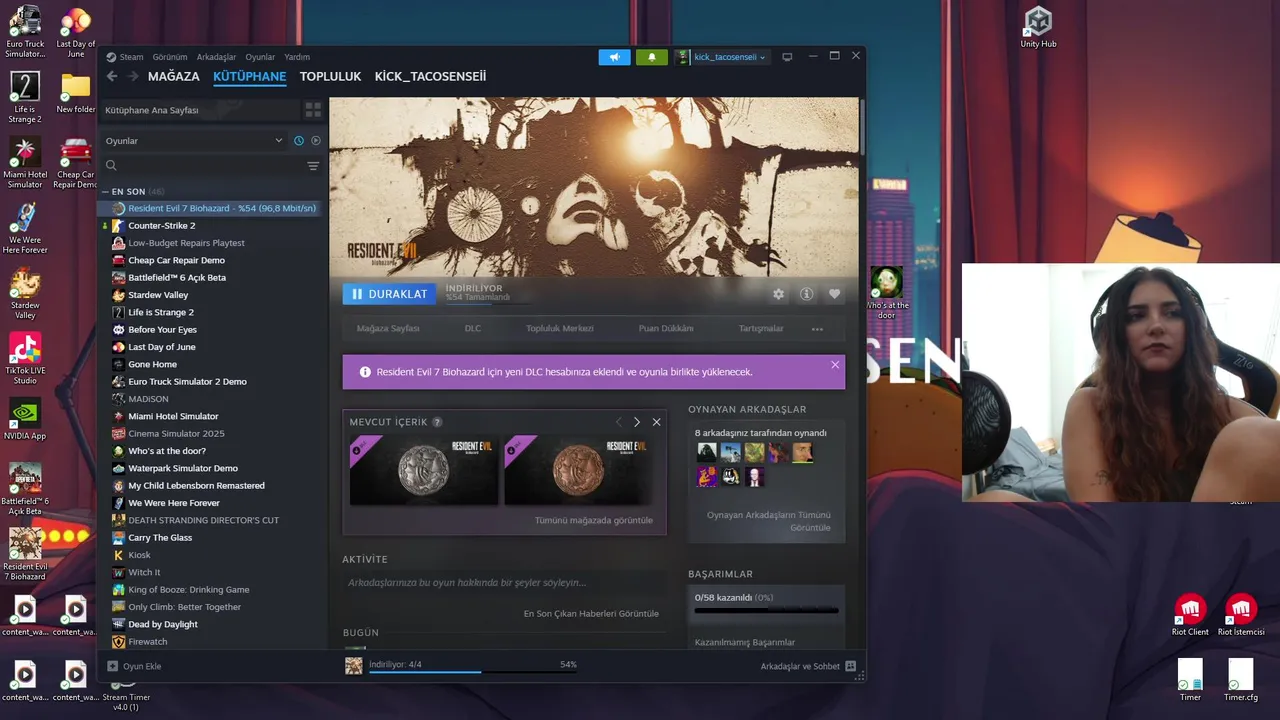Click Tümünü mağazada görüntüle link

coord(593,520)
